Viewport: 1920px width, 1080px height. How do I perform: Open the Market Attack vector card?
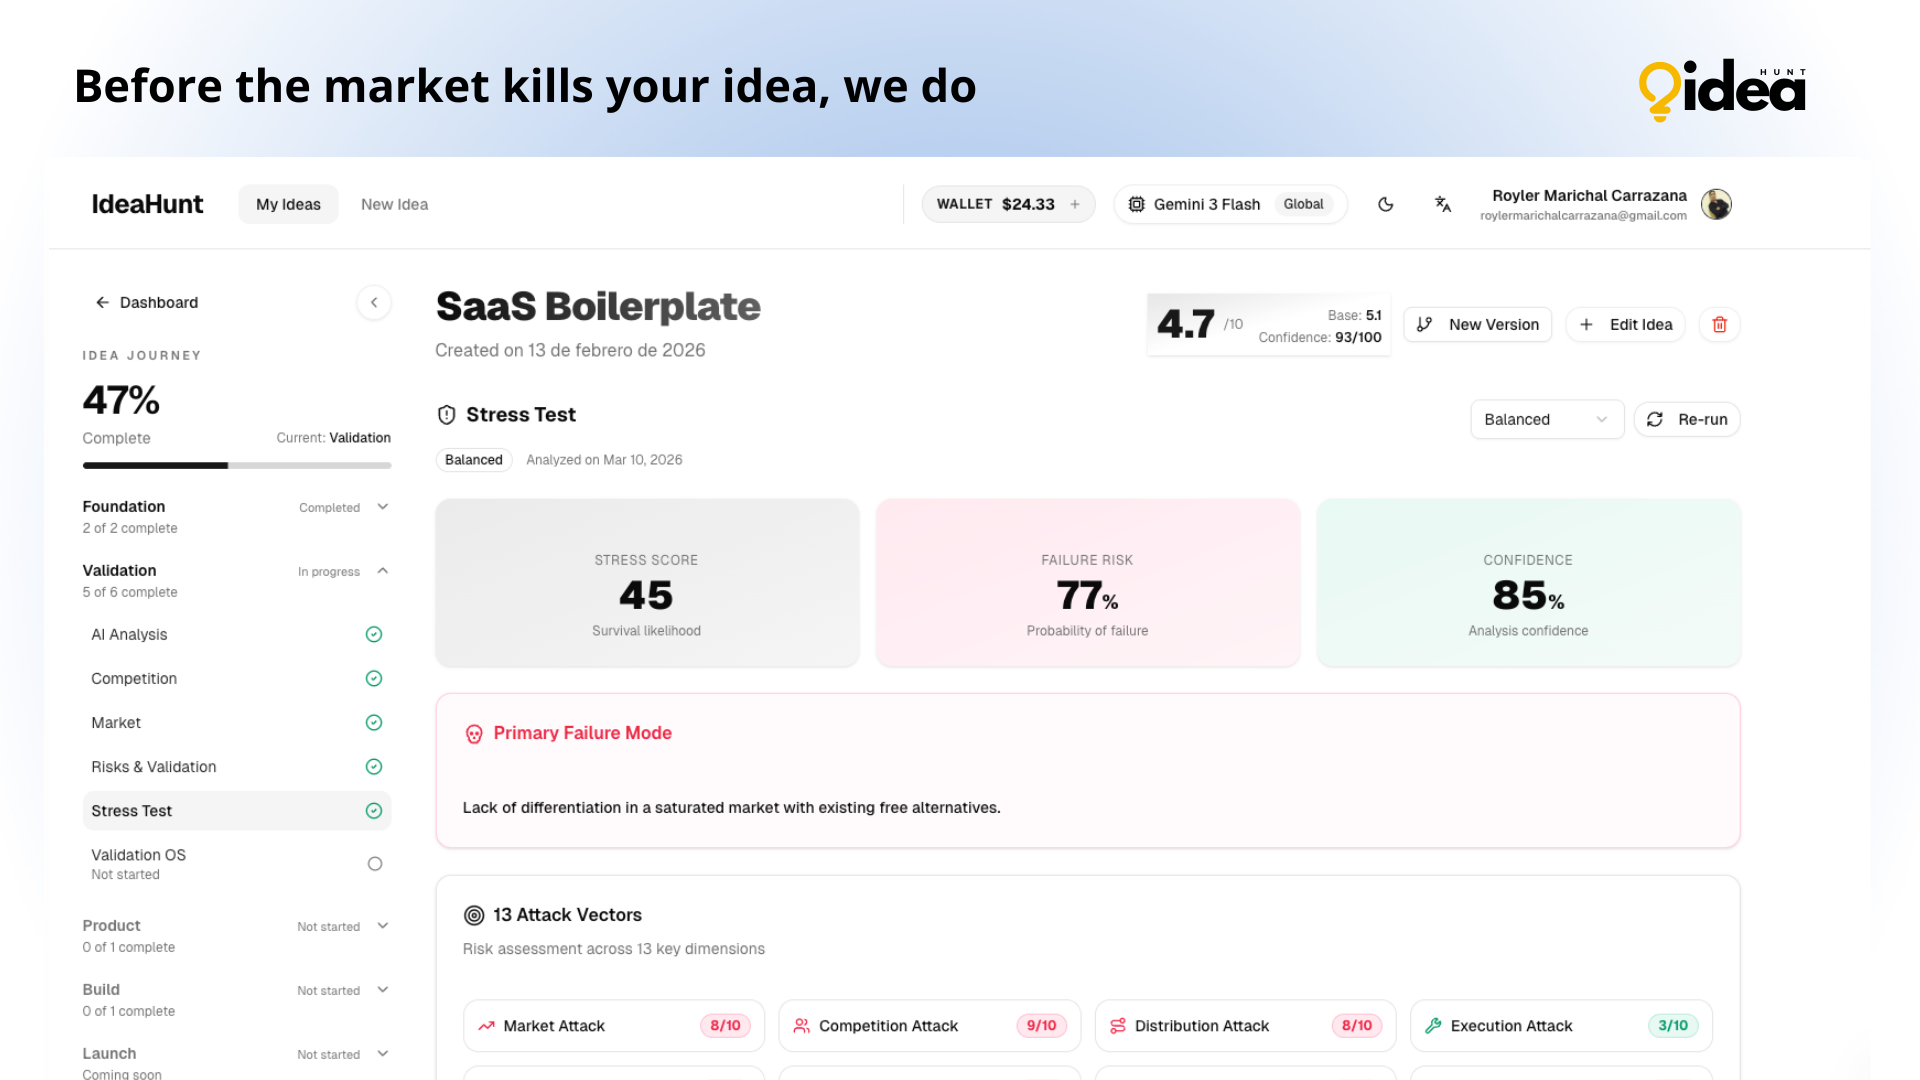pyautogui.click(x=613, y=1025)
